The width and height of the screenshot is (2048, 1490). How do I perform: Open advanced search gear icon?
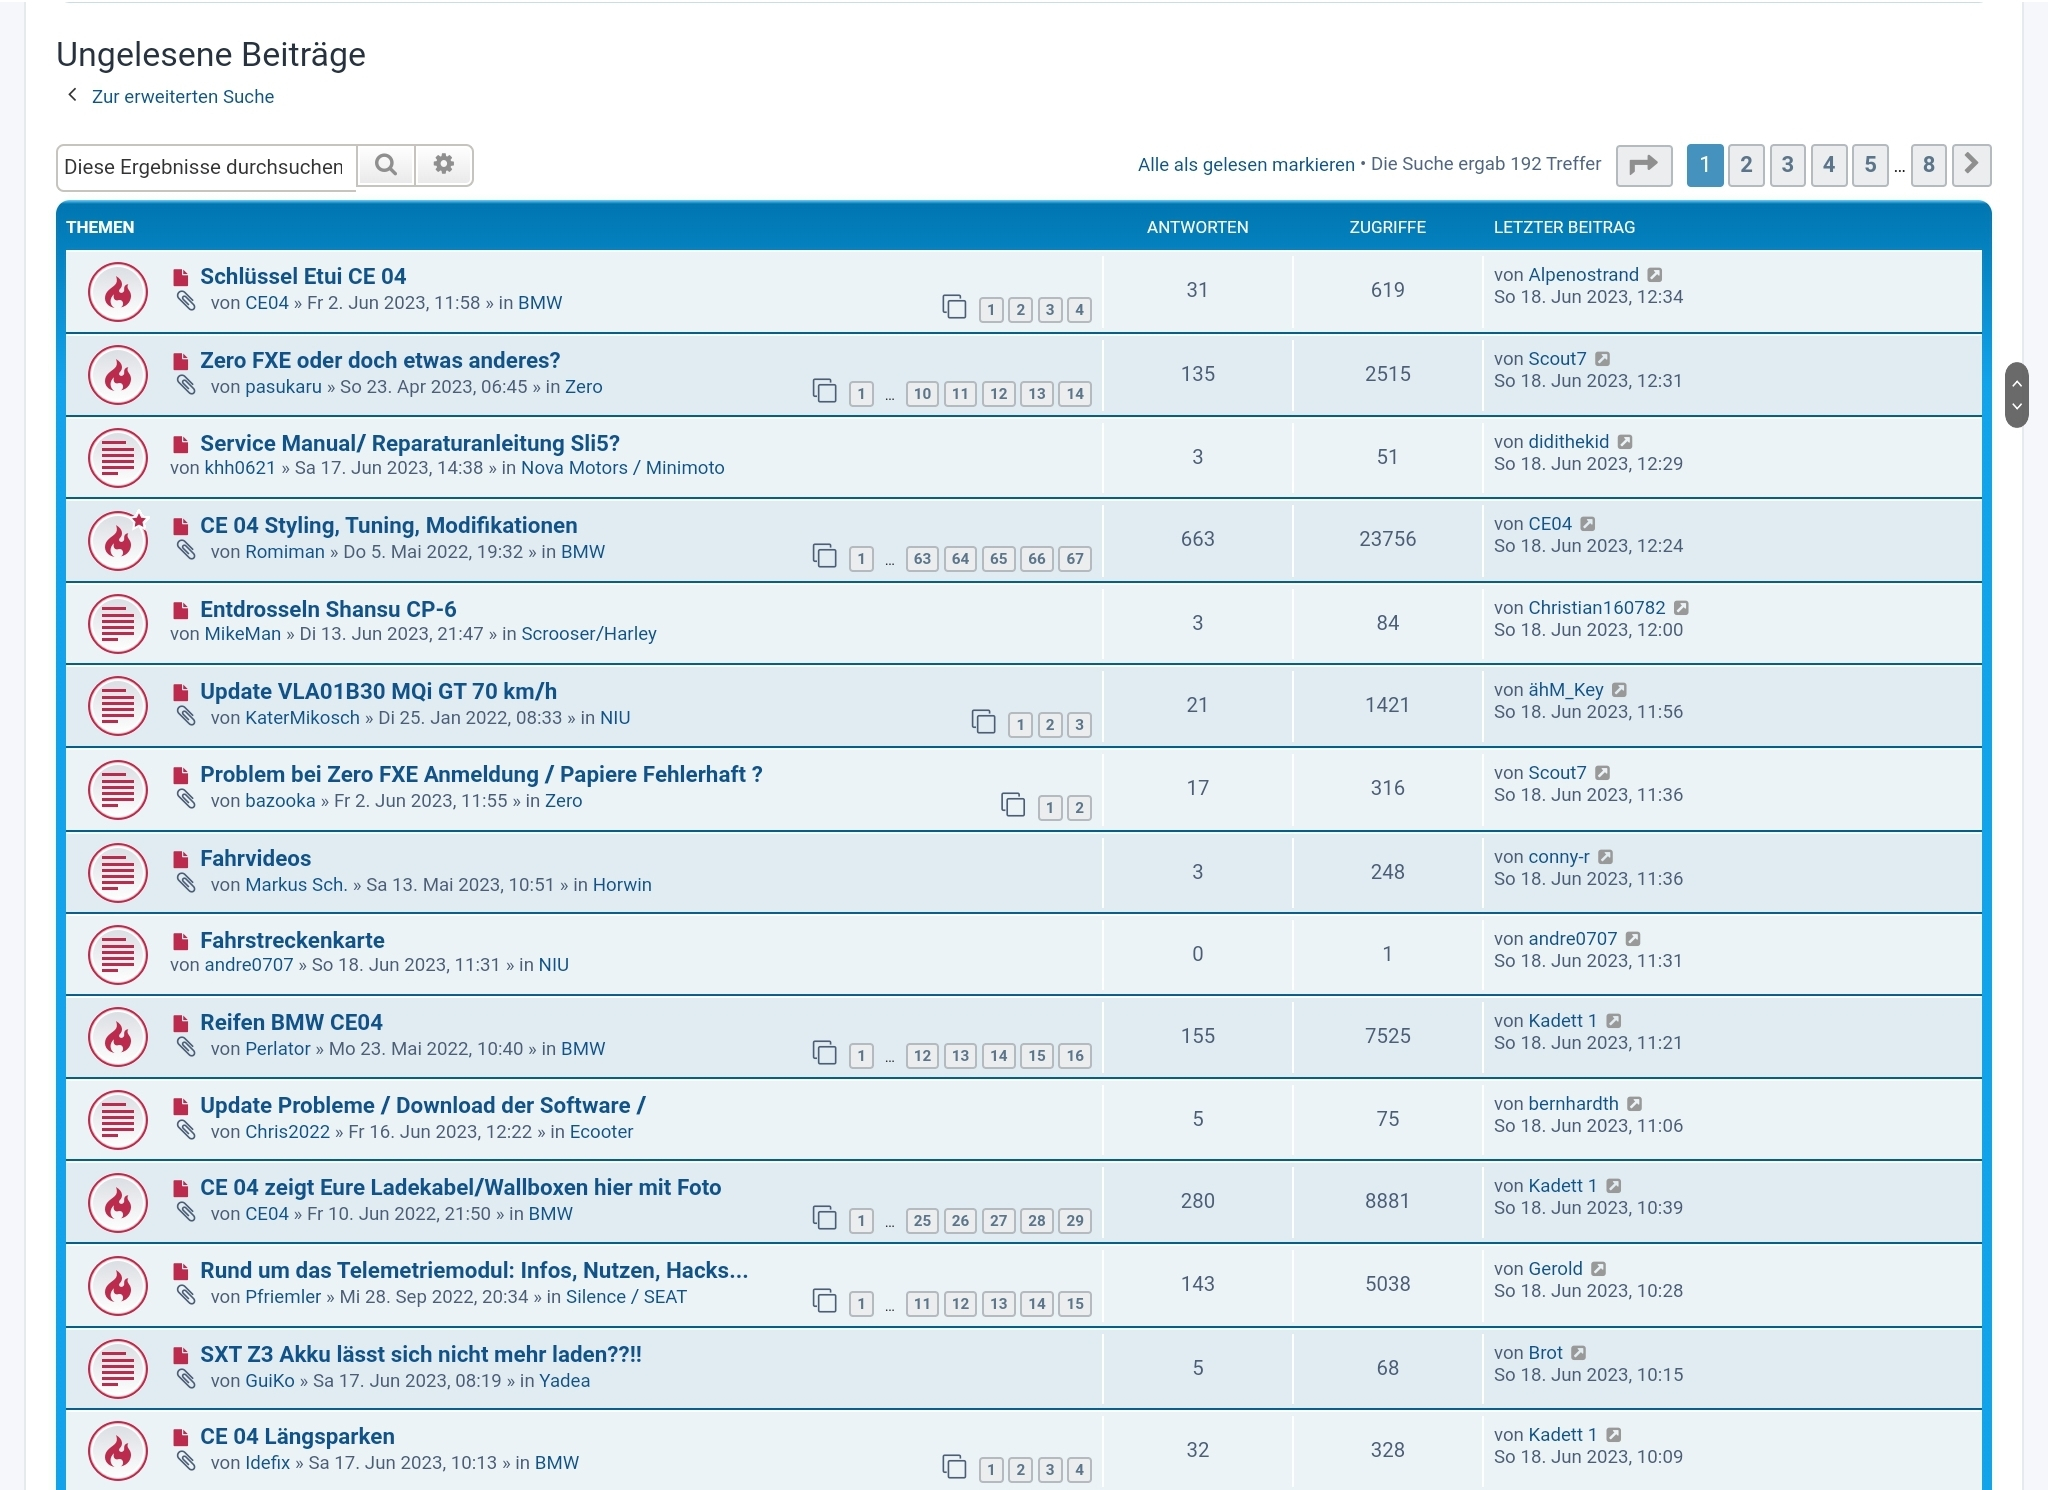[444, 165]
